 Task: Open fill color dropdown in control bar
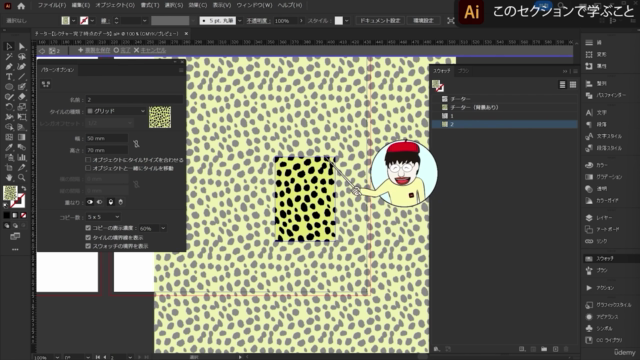click(x=74, y=20)
